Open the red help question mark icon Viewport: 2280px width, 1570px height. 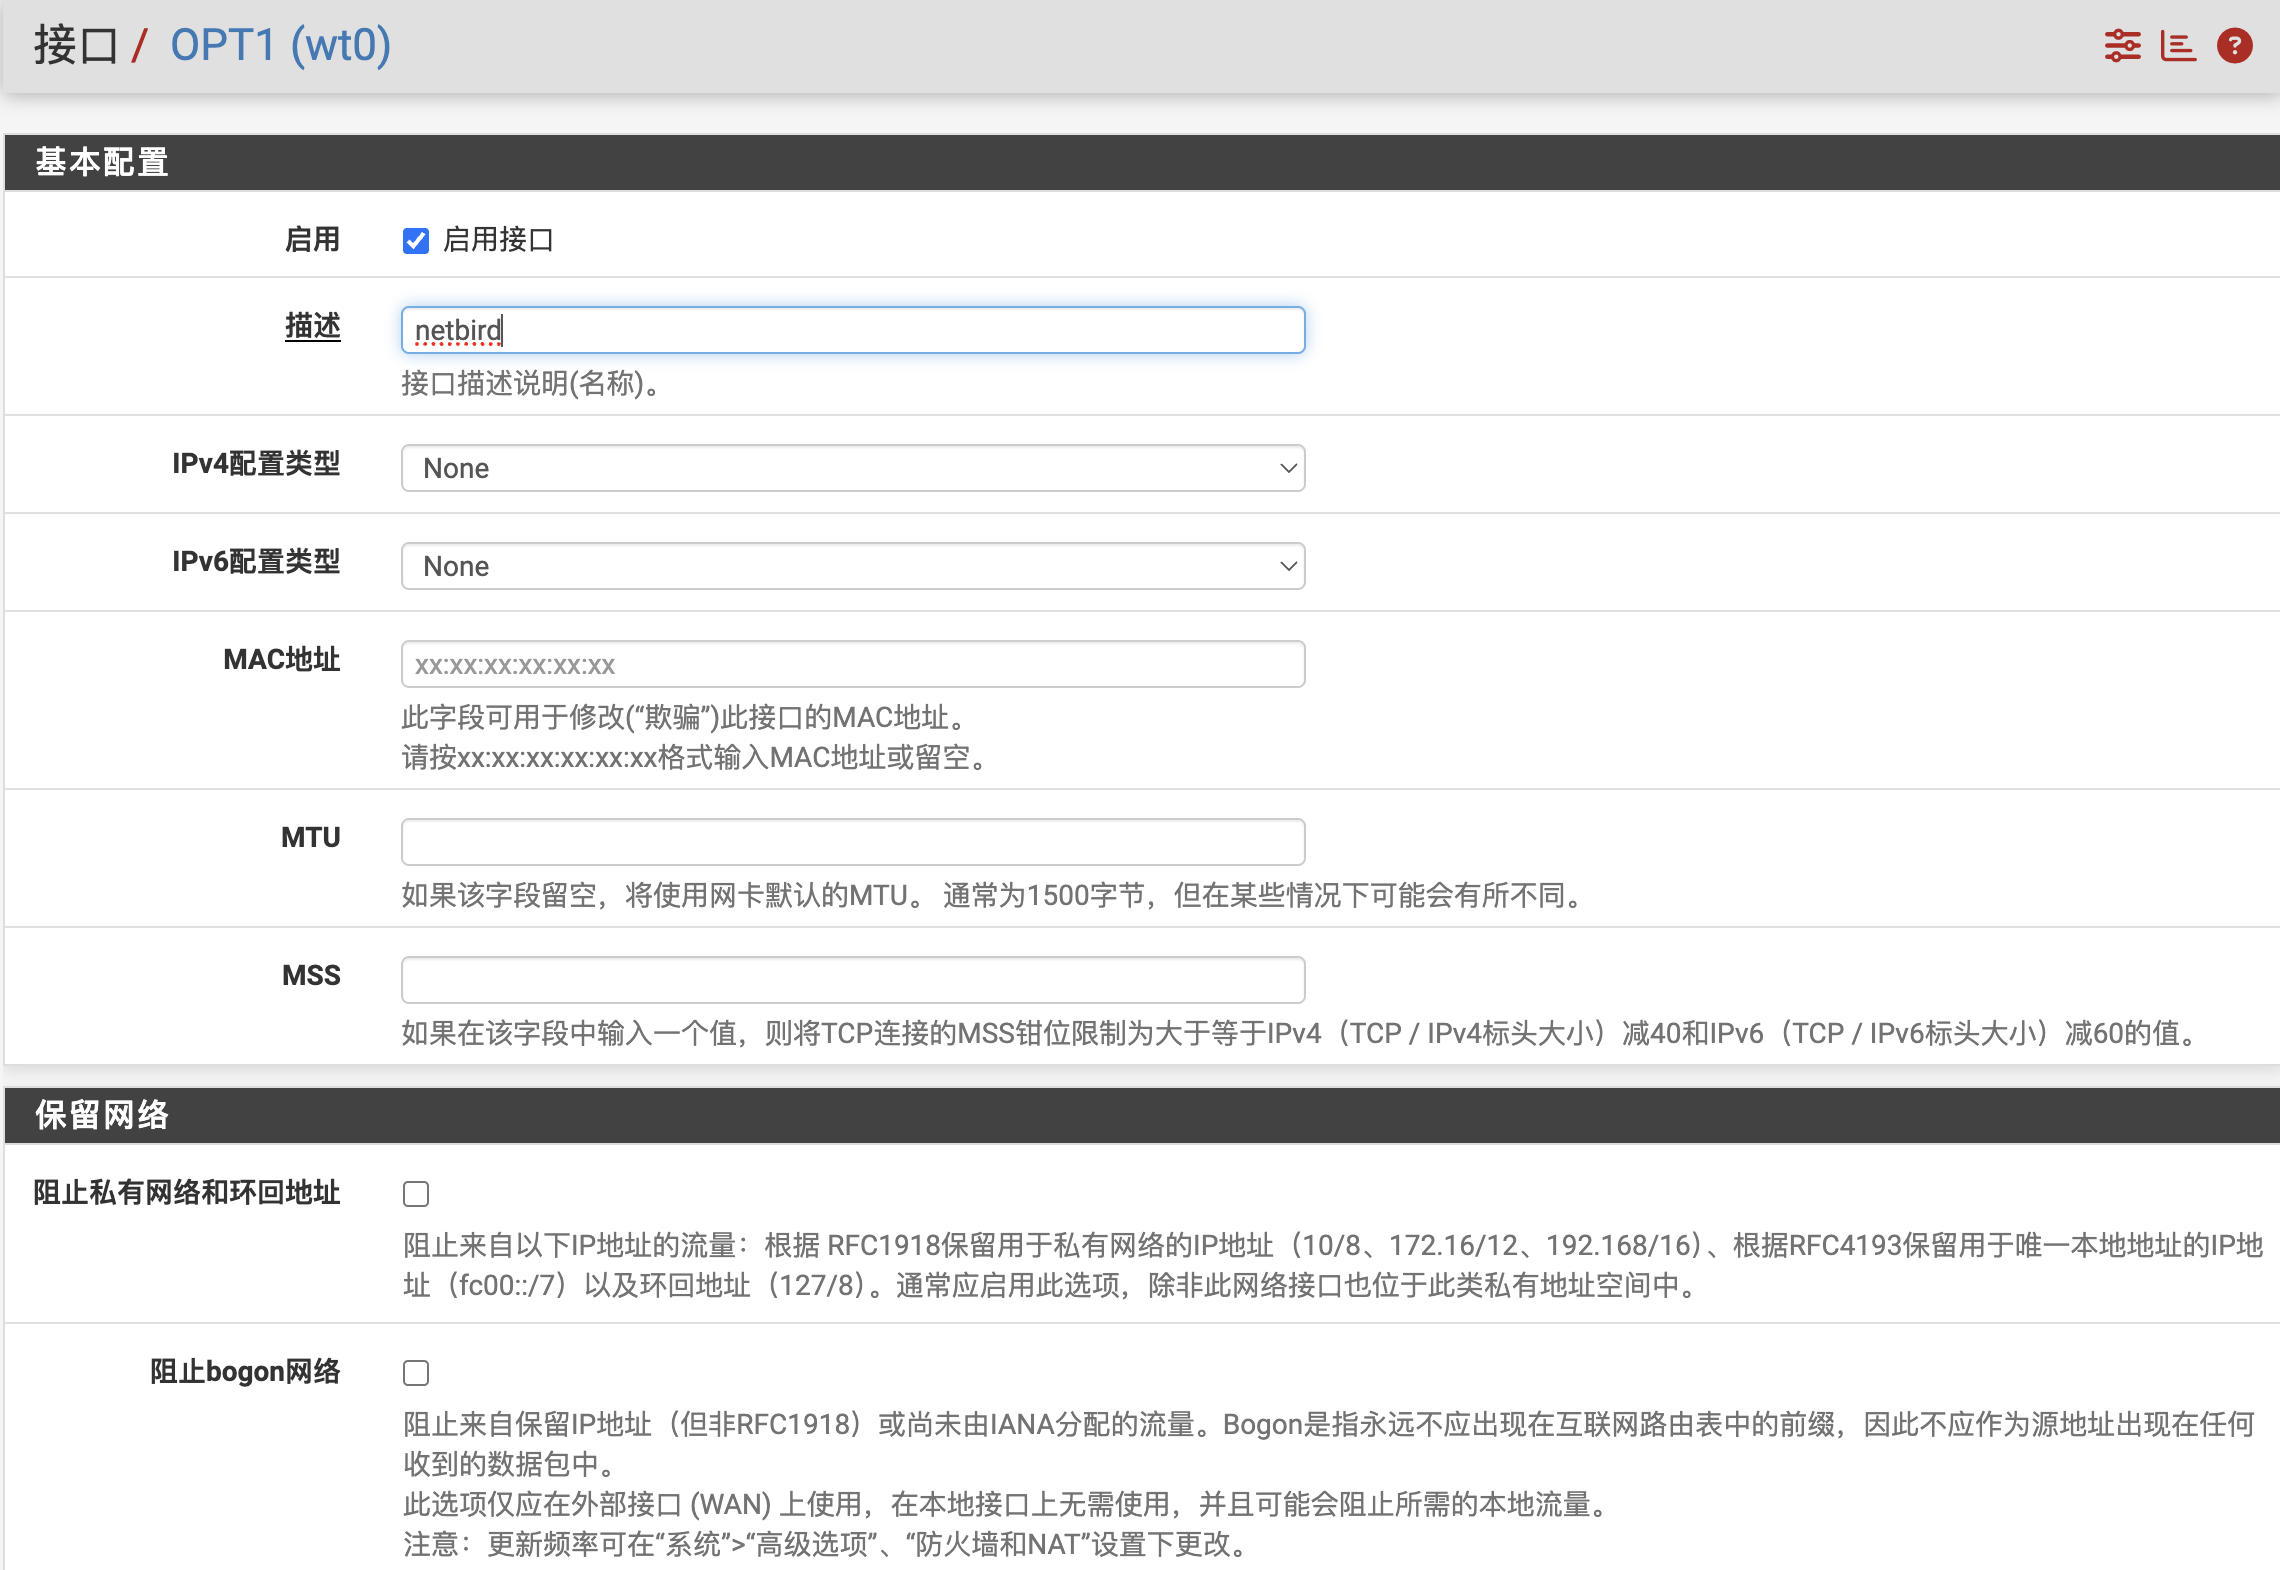(x=2234, y=46)
